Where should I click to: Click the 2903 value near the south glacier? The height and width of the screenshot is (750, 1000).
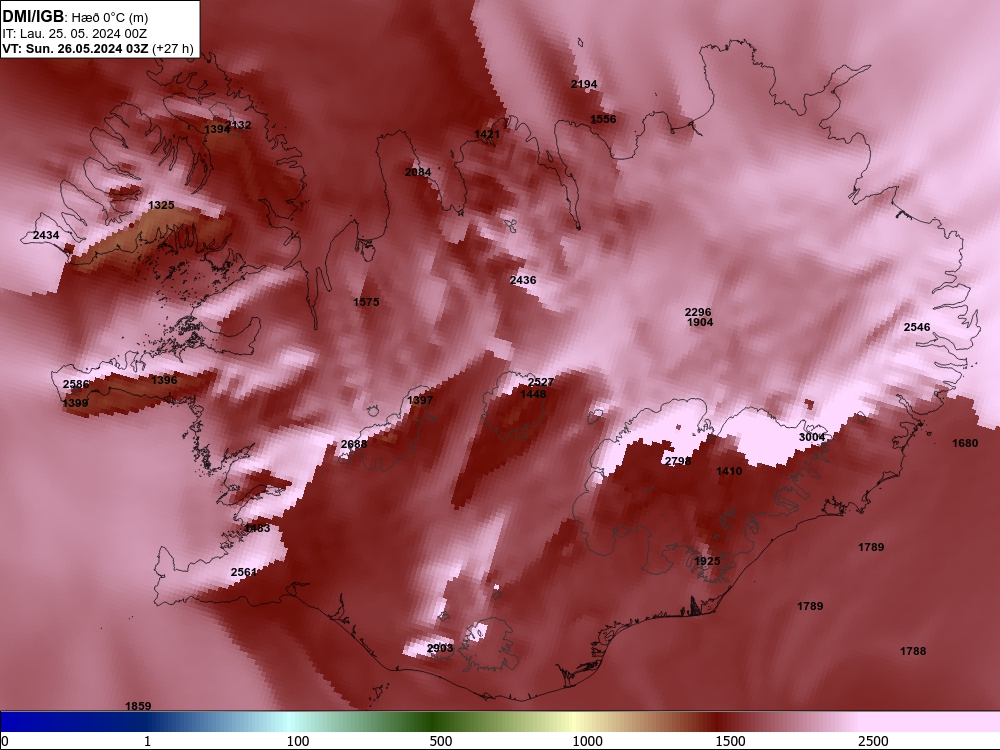(x=439, y=648)
